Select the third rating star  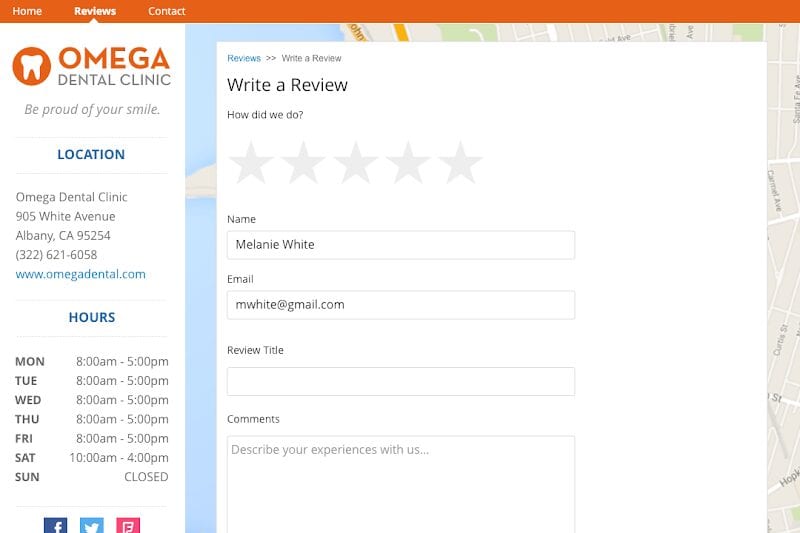pos(356,163)
